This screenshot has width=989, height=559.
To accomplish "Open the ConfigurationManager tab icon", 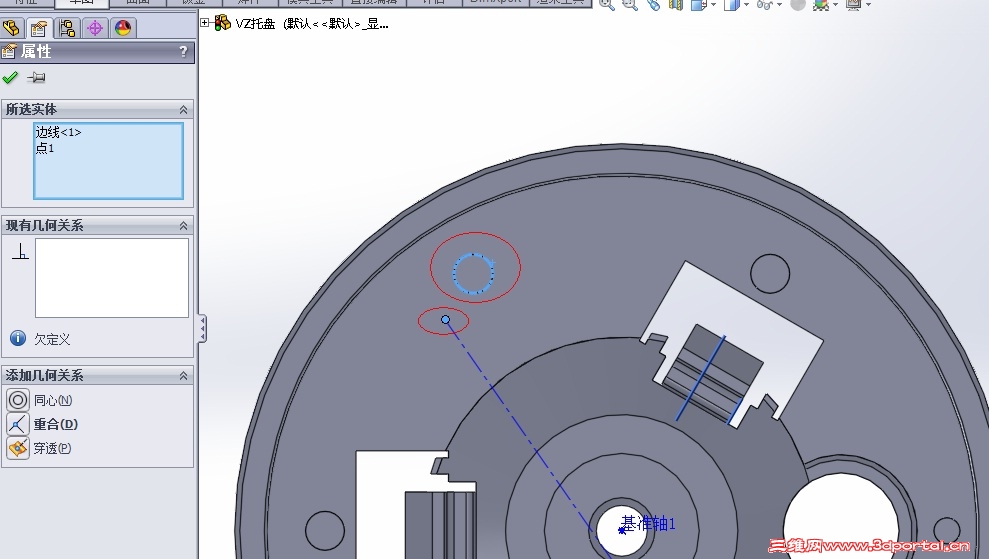I will click(67, 28).
